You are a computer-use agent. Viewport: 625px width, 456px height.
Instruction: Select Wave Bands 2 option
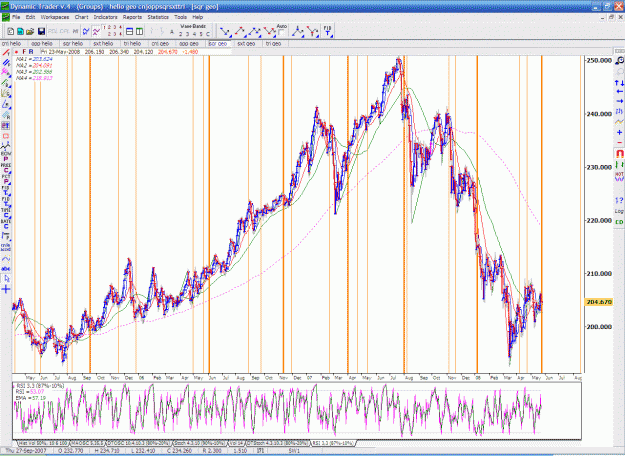(x=181, y=34)
